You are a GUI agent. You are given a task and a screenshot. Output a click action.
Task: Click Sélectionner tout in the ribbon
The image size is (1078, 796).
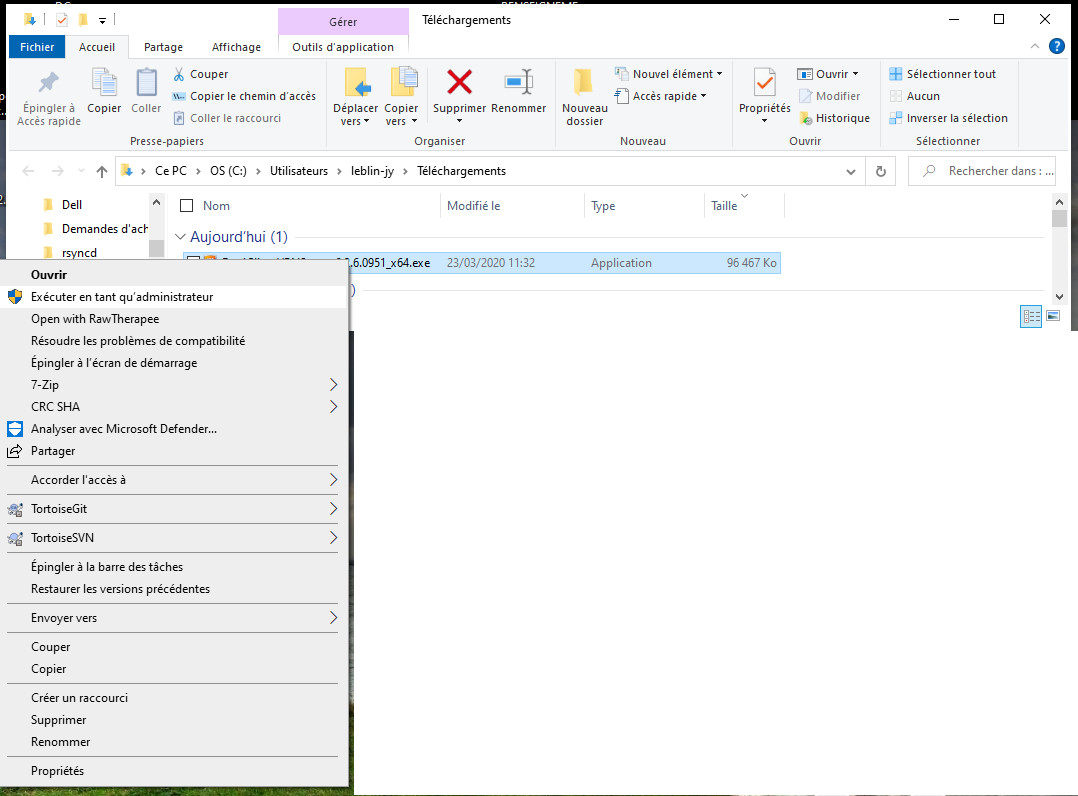pos(950,74)
